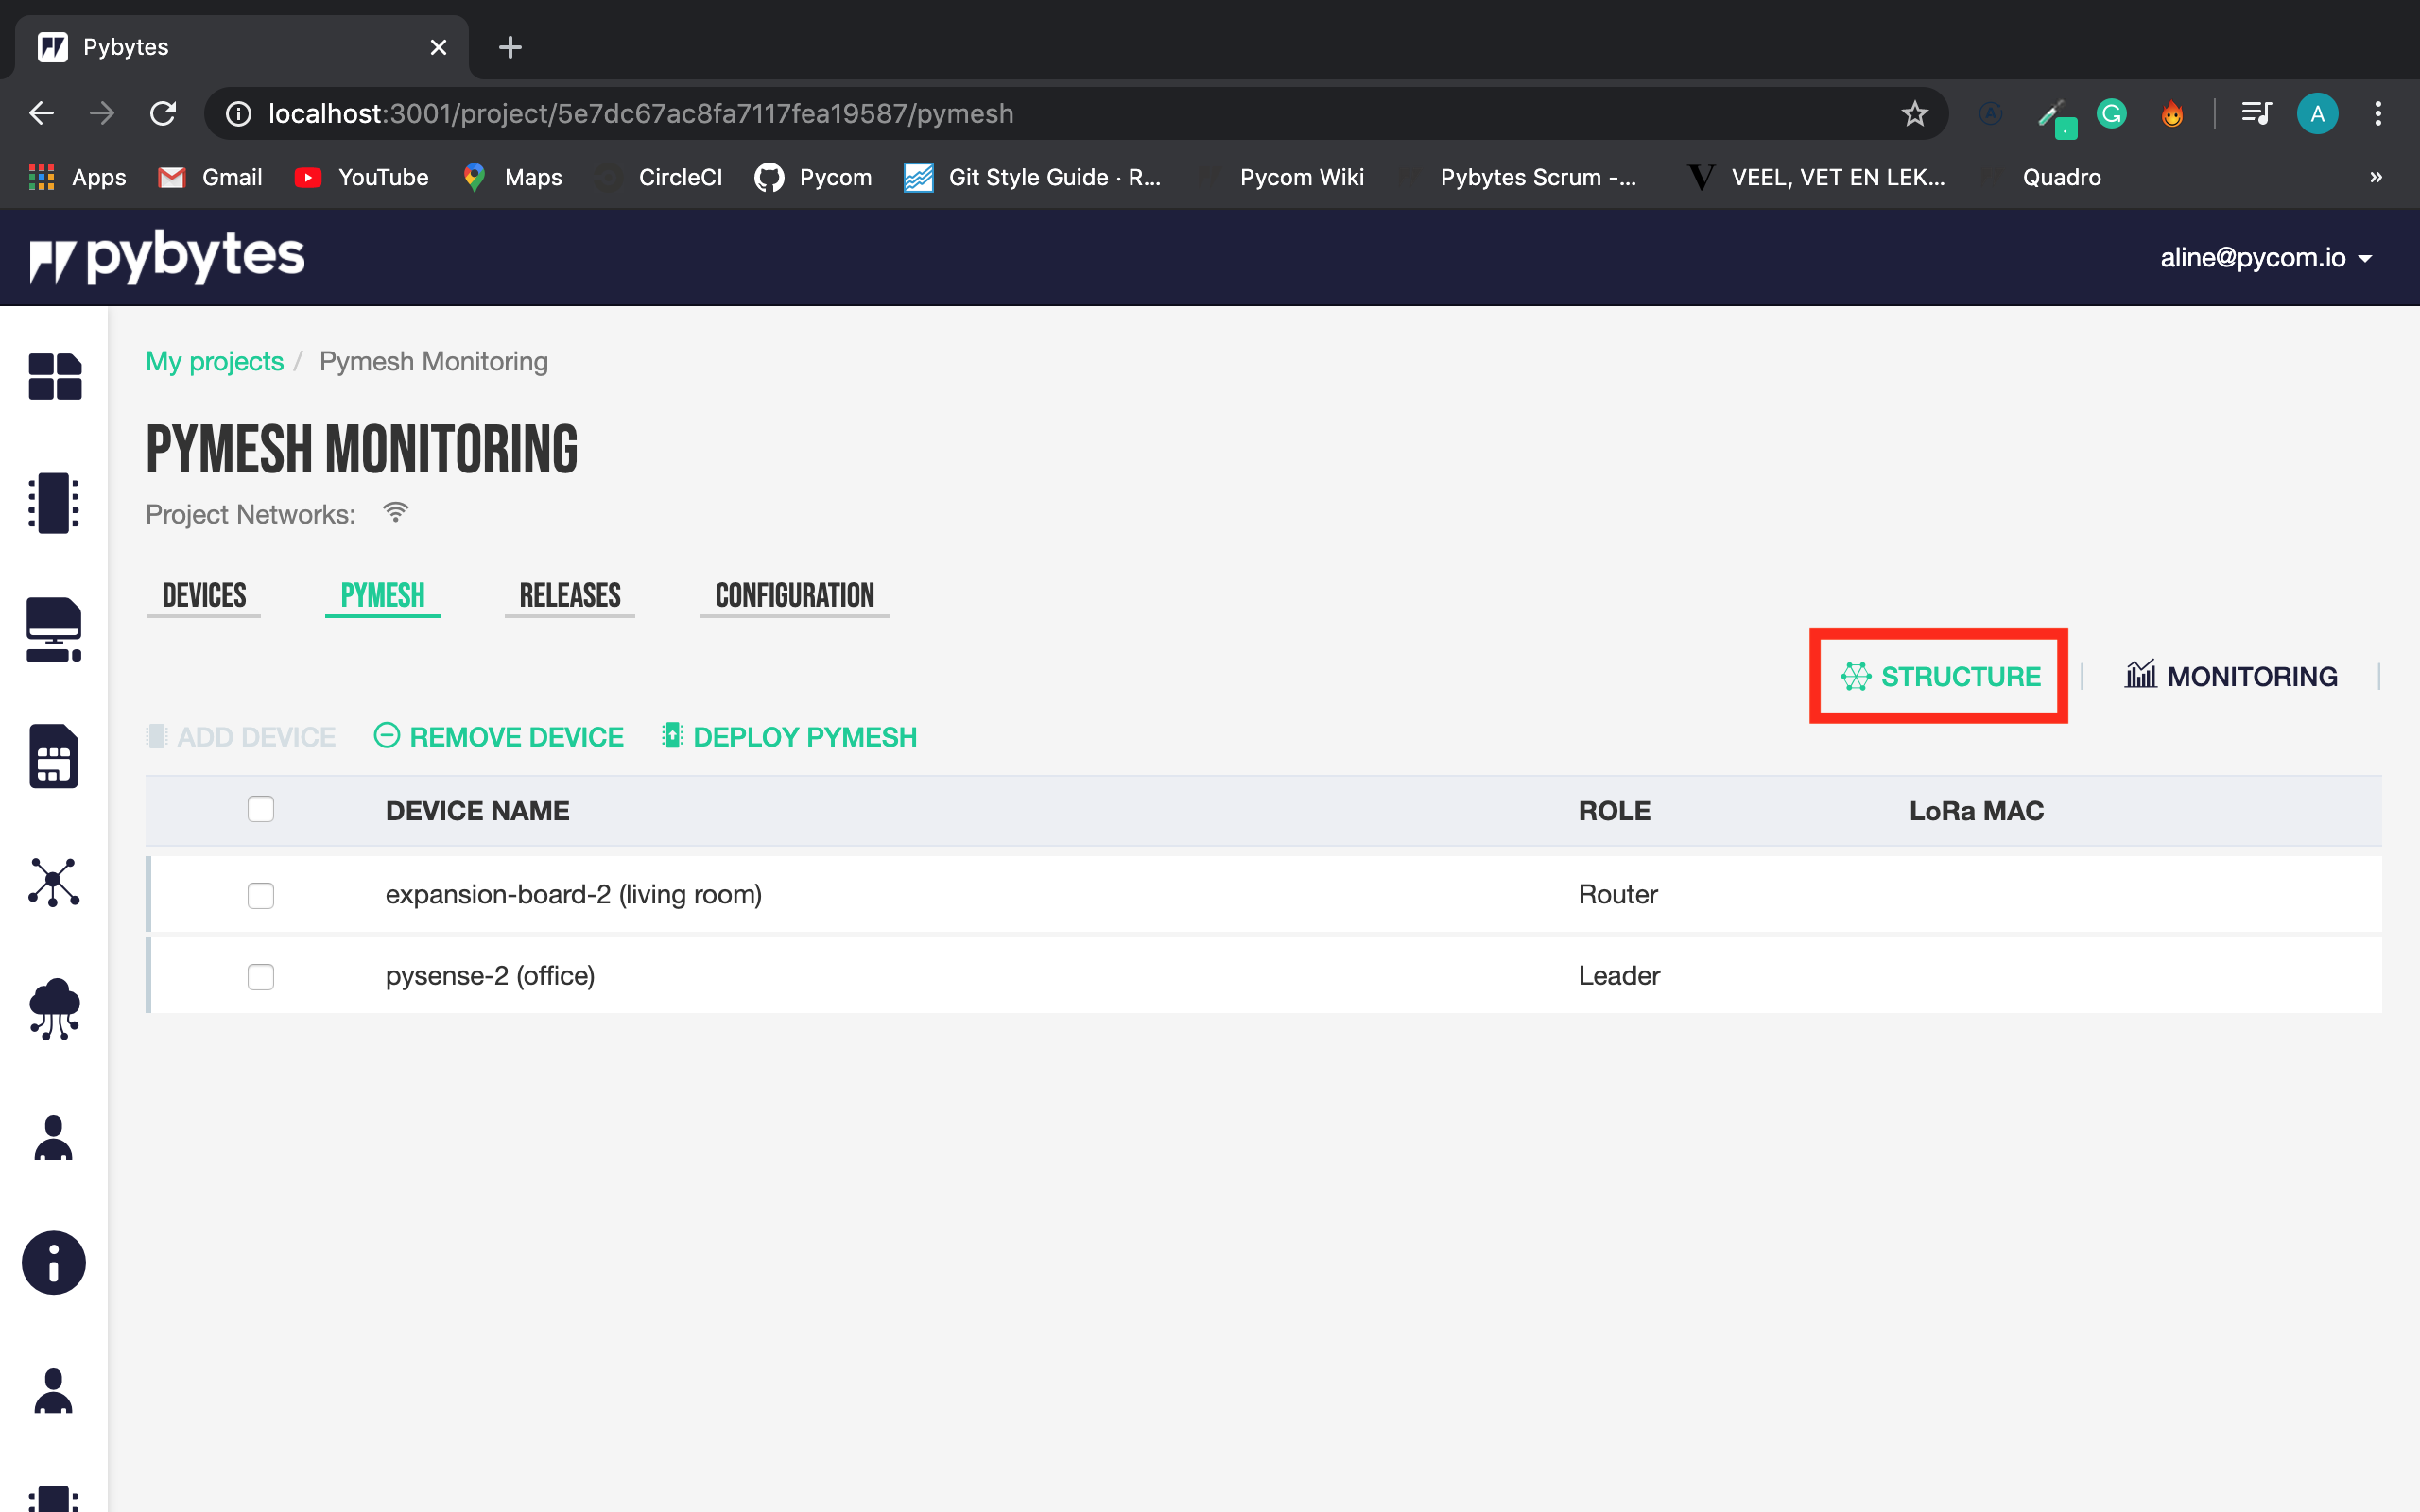Switch to the Configuration tab

794,596
